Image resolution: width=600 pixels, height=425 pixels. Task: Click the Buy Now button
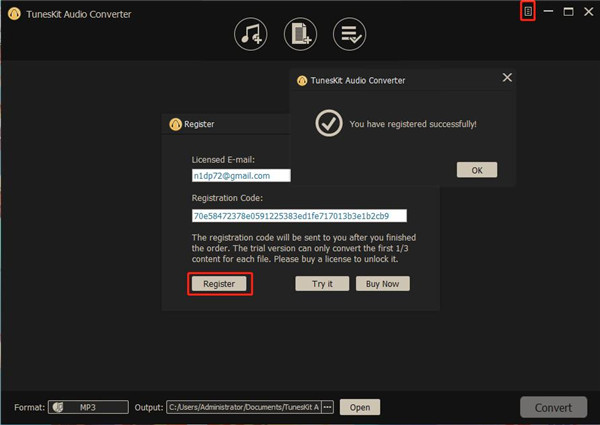(382, 284)
